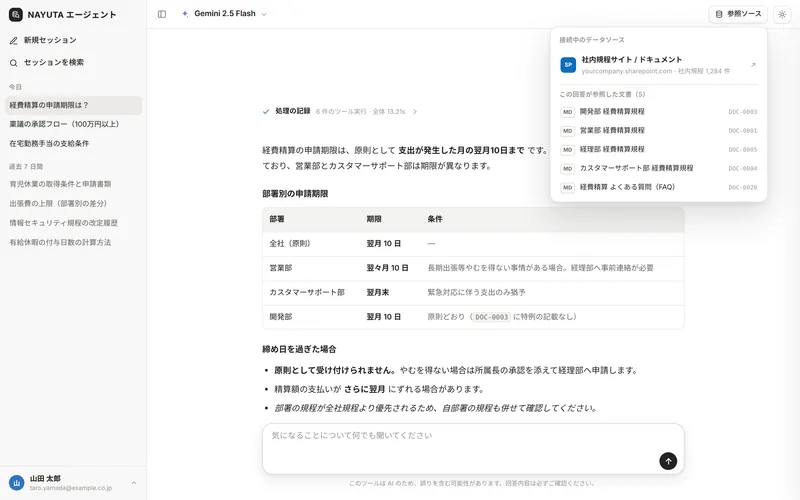Click DOC-0001 code in source list

tap(742, 131)
